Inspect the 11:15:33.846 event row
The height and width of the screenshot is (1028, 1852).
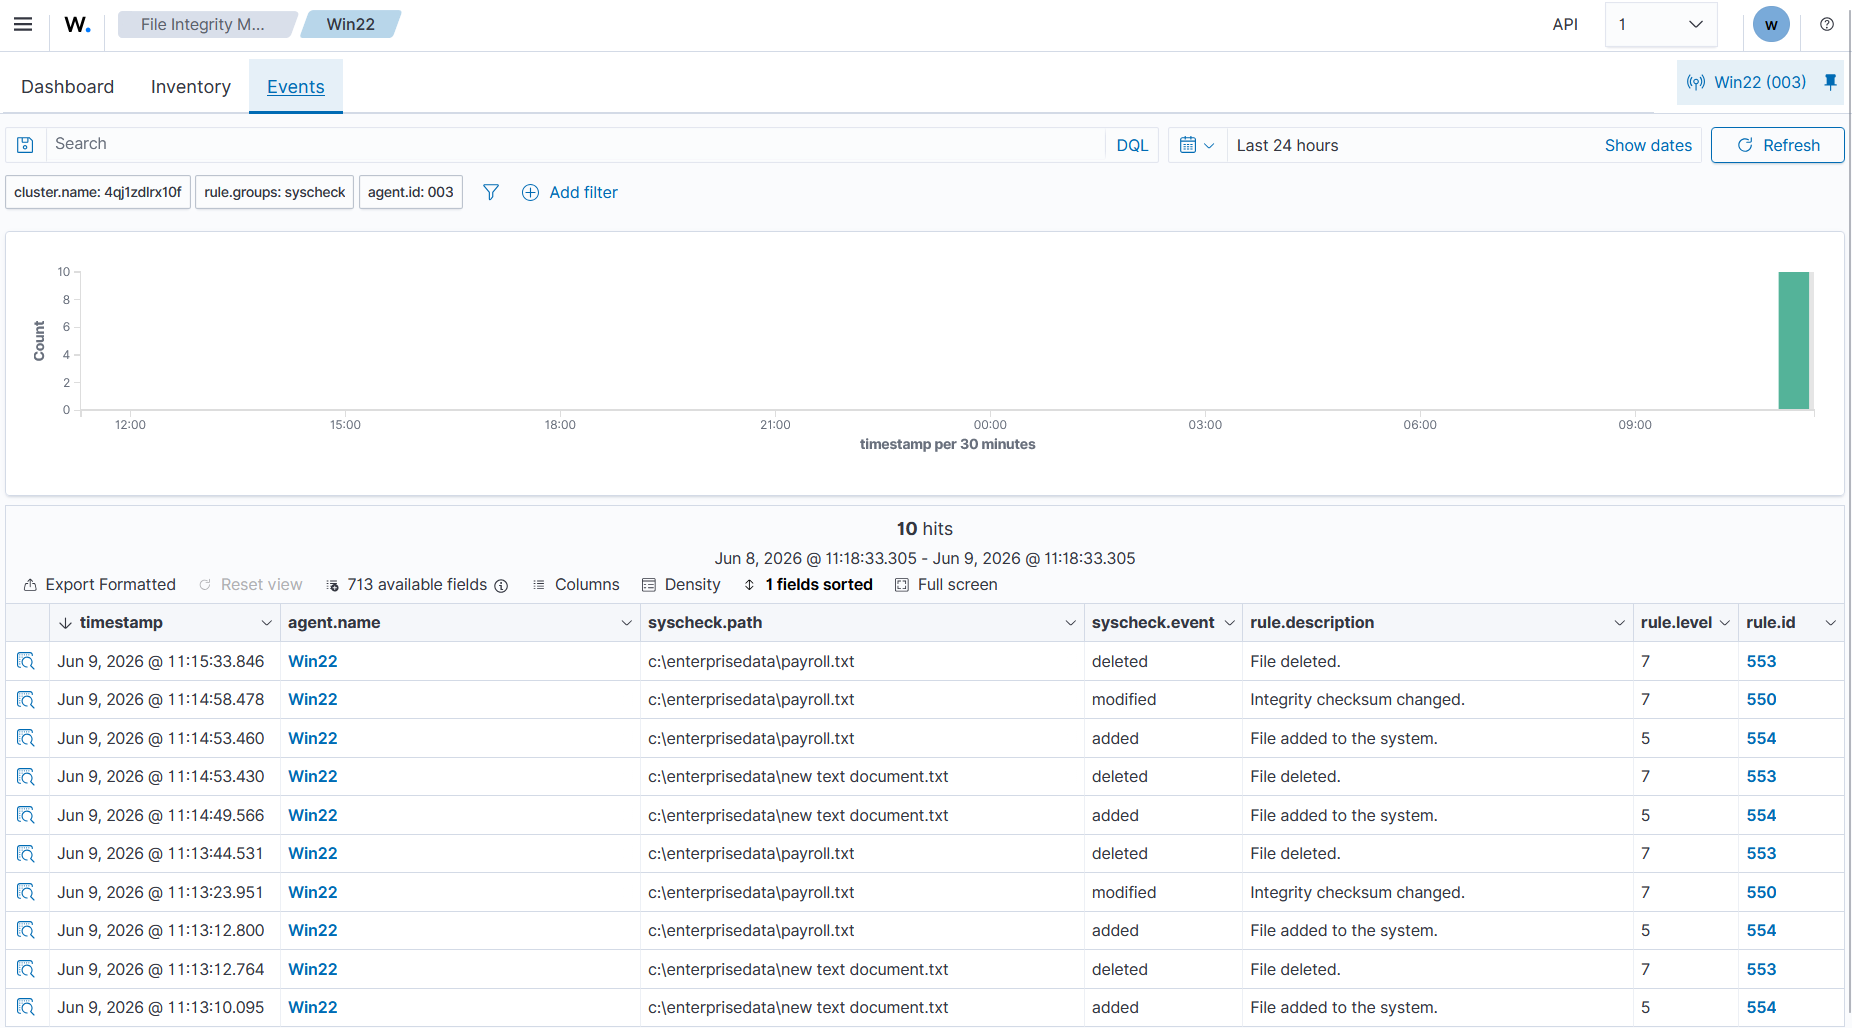[x=26, y=661]
